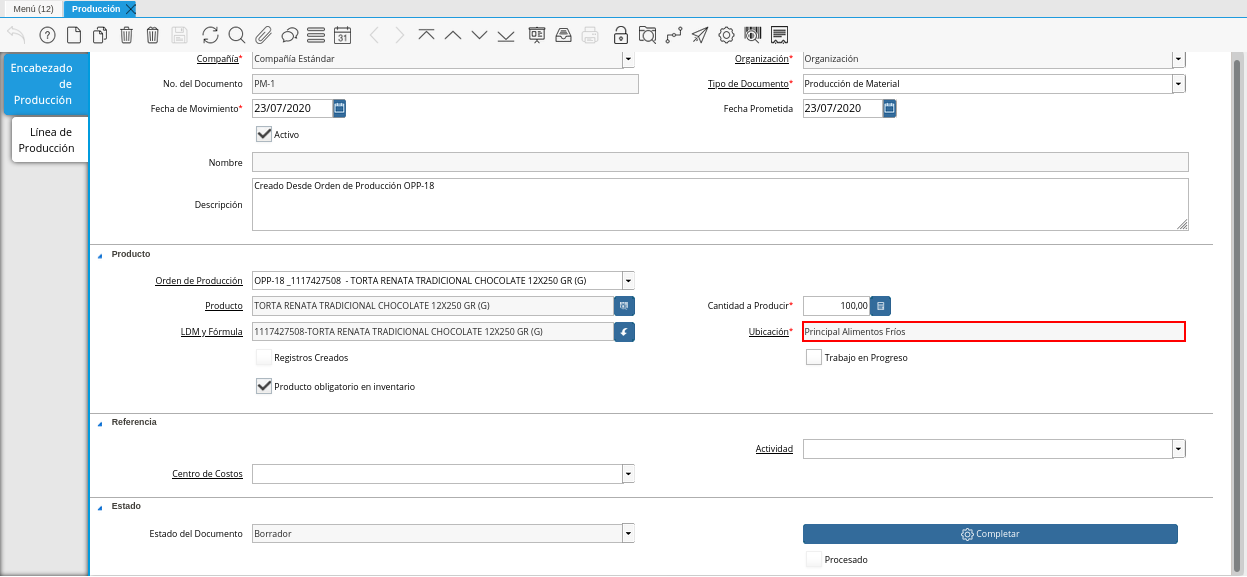Click the Help question mark icon
Viewport: 1247px width, 577px height.
click(x=47, y=35)
